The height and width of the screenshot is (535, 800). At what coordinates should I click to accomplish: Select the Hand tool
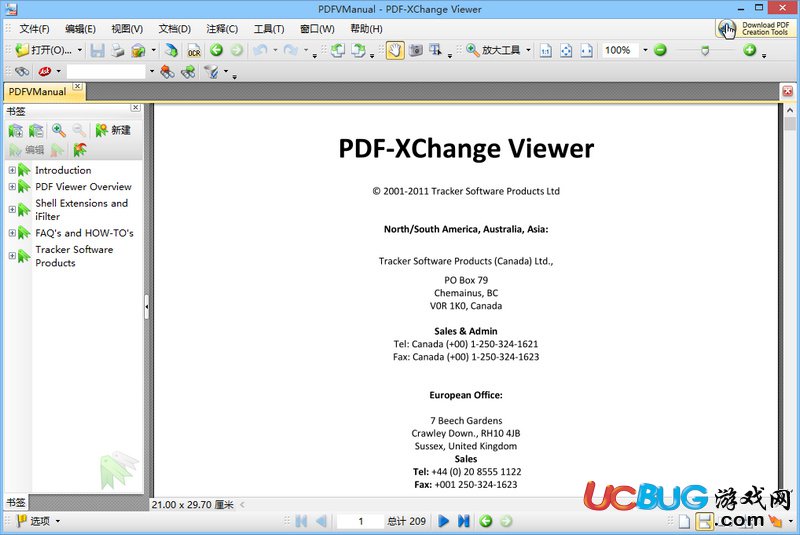point(395,50)
